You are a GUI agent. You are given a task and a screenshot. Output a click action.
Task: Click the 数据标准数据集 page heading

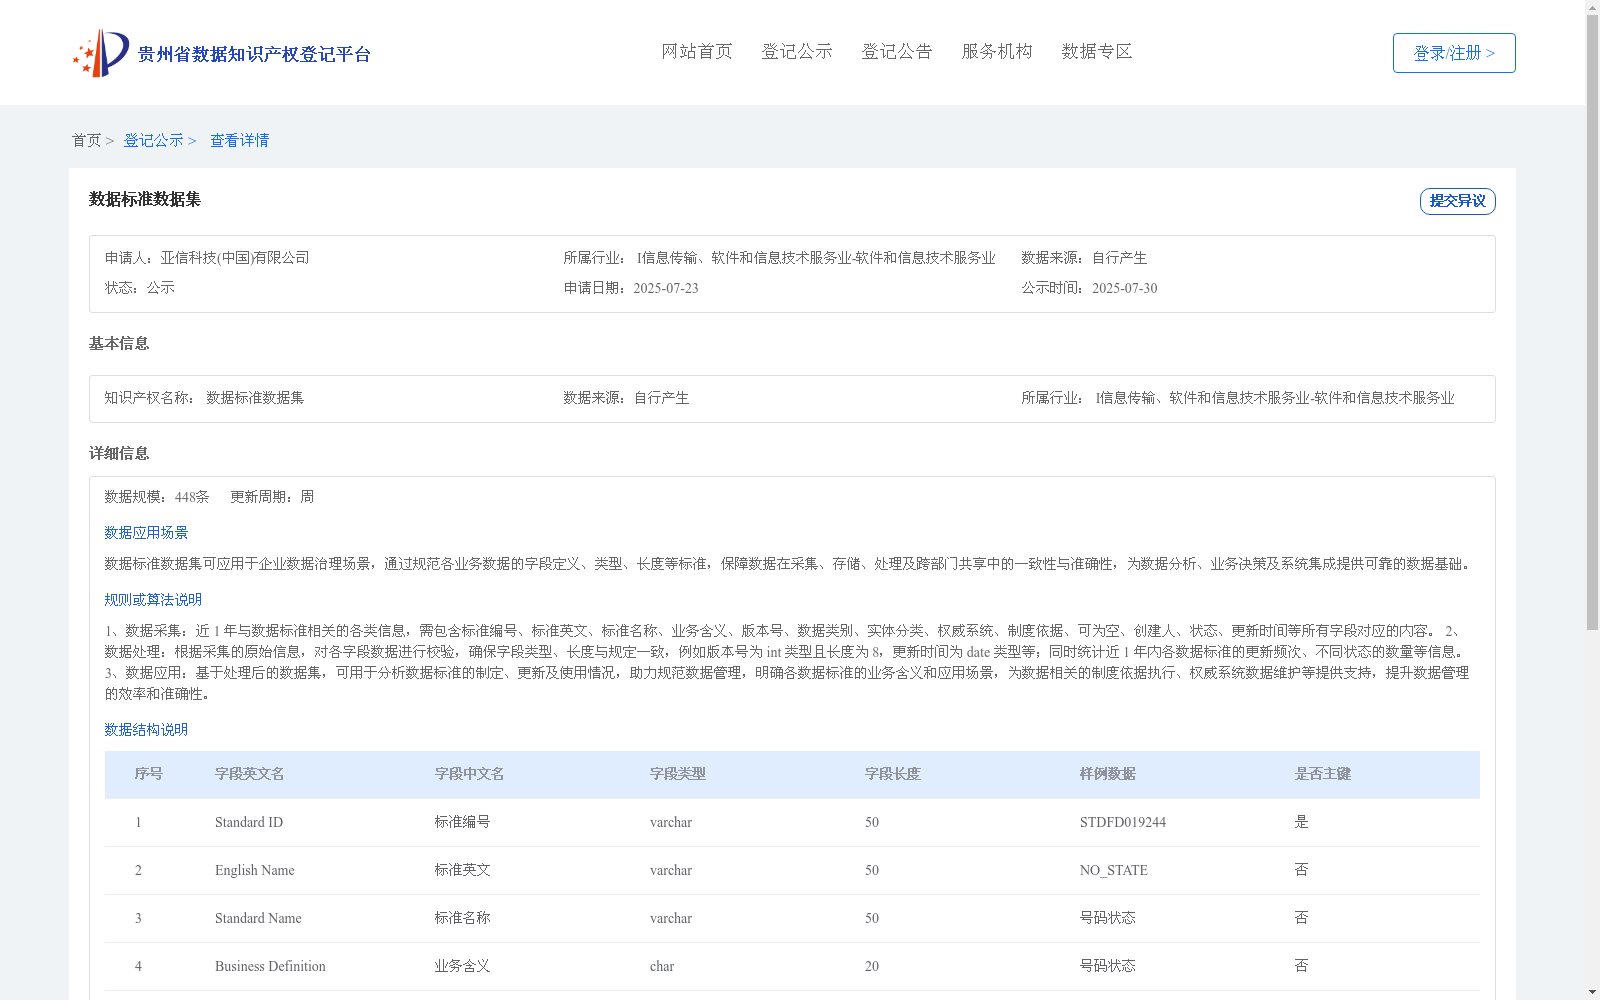(145, 199)
